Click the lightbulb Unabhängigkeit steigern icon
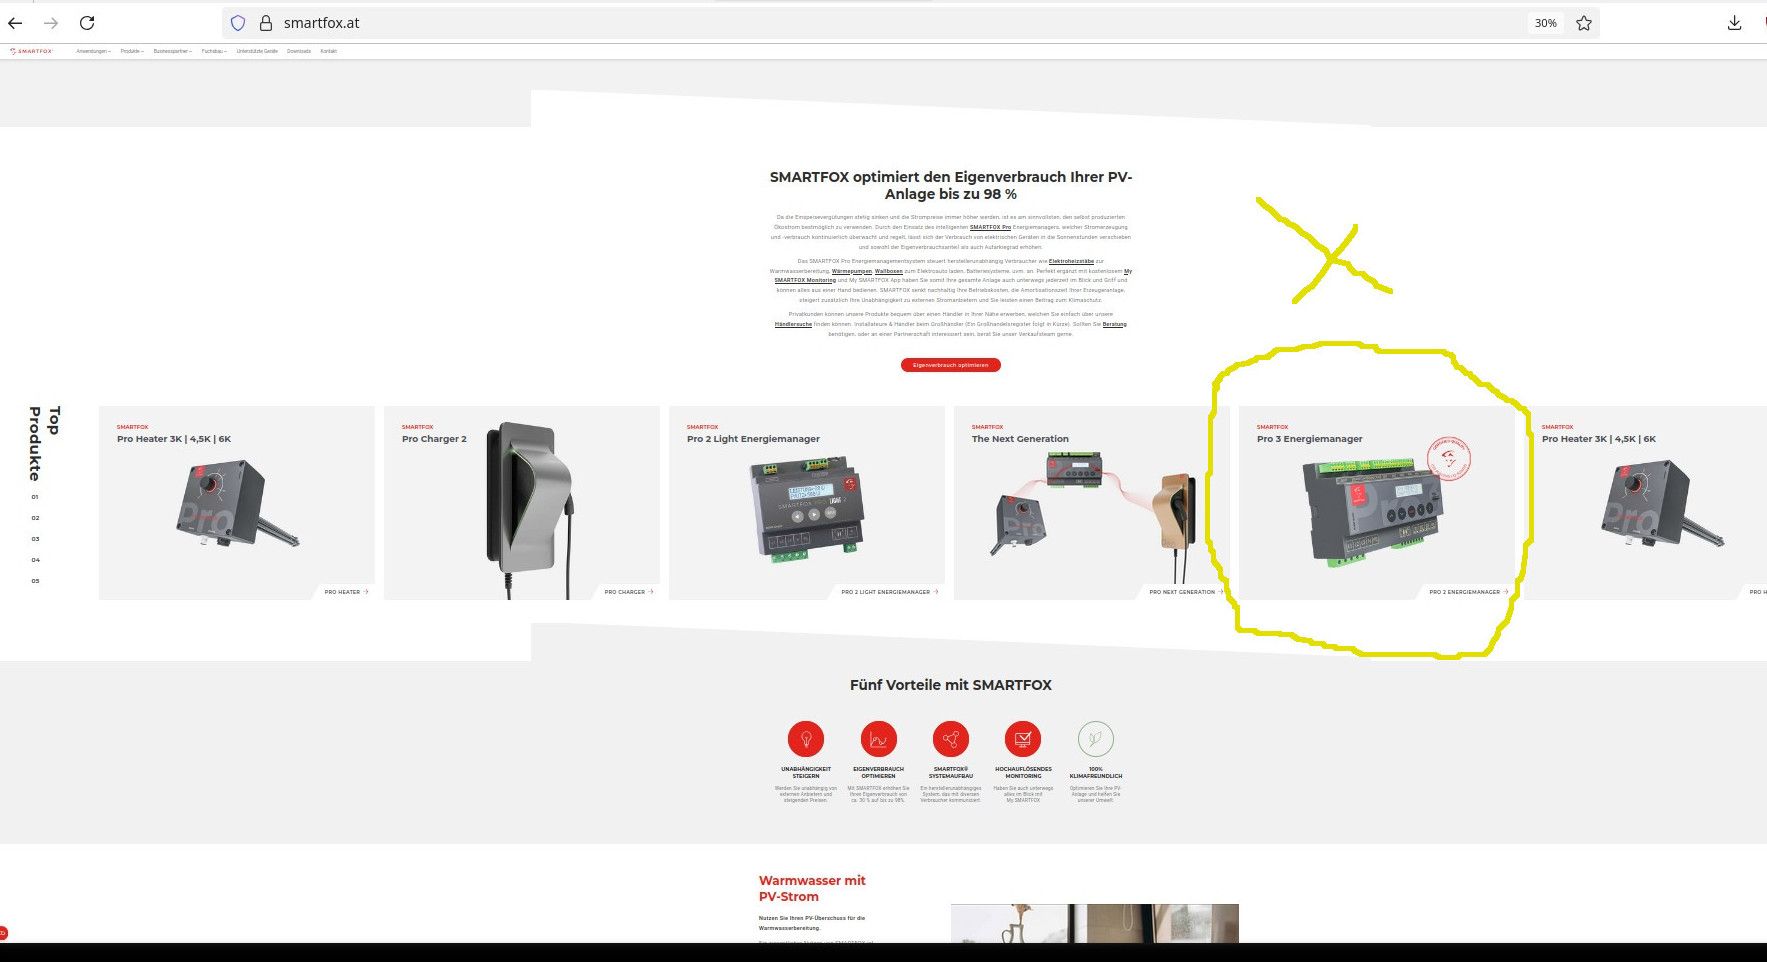The height and width of the screenshot is (962, 1767). [x=806, y=739]
